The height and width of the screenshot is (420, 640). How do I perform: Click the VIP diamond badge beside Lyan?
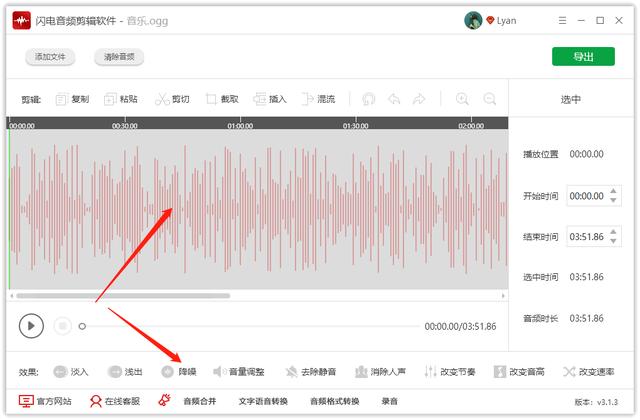click(x=490, y=20)
